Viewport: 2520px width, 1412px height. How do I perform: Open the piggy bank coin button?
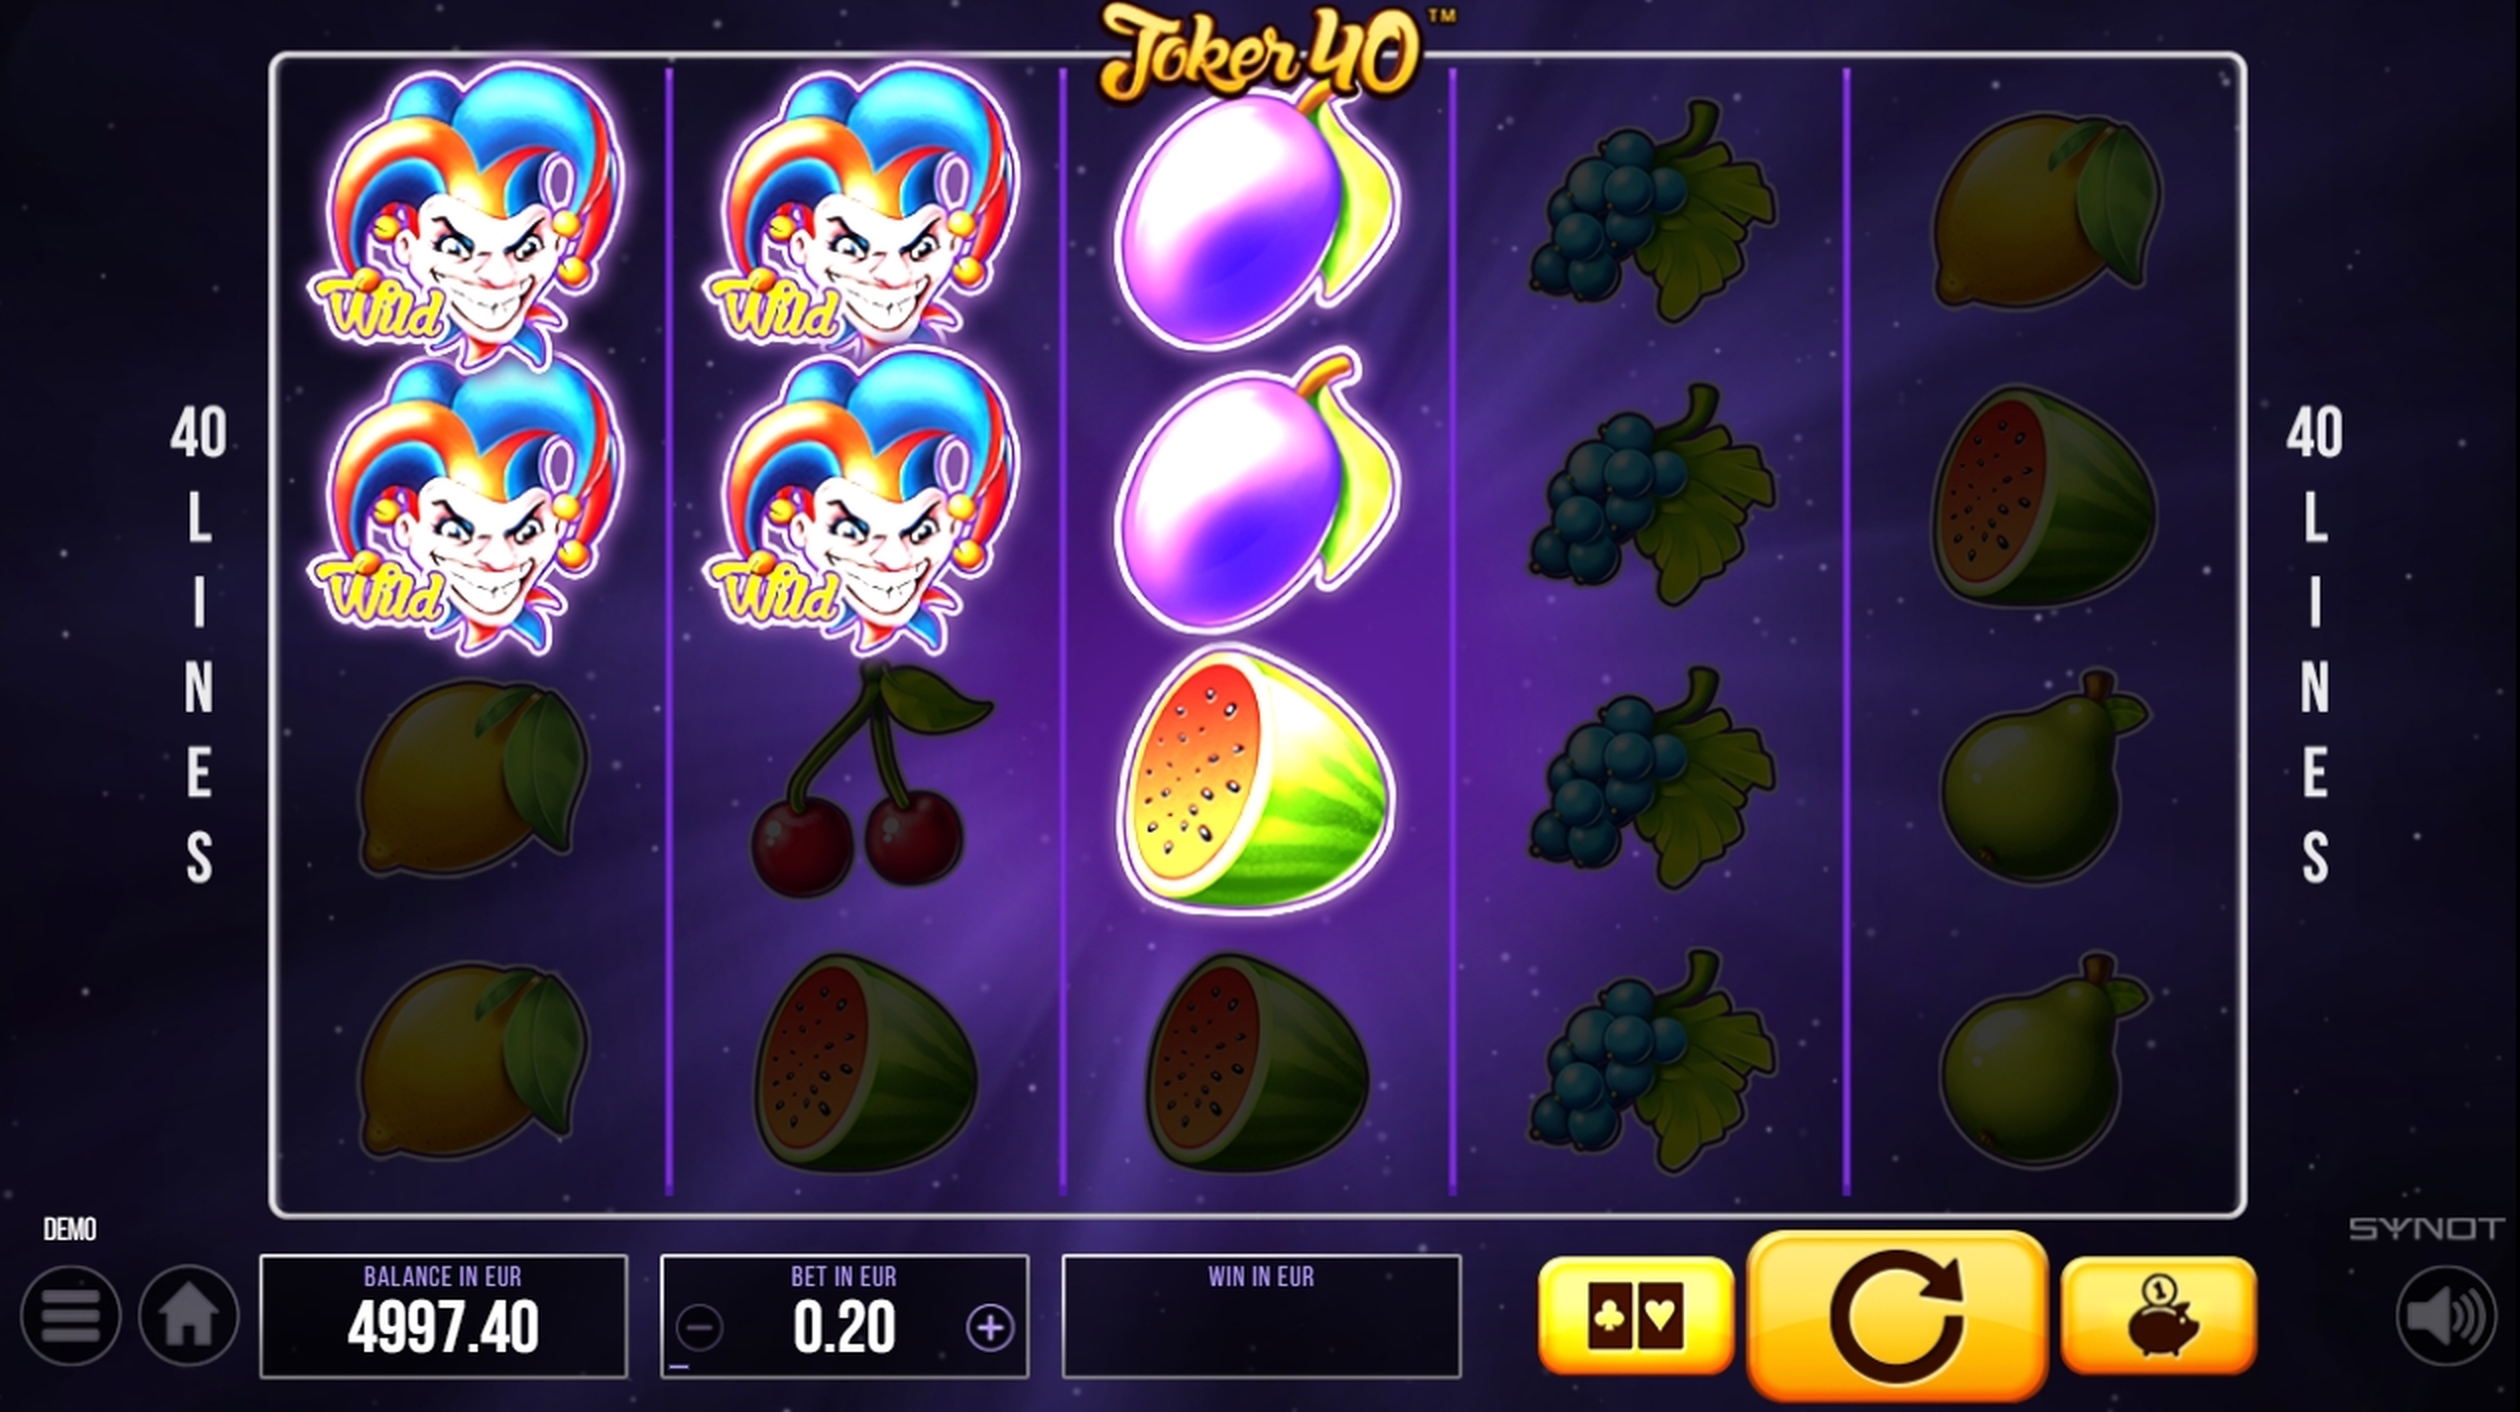pyautogui.click(x=2159, y=1315)
